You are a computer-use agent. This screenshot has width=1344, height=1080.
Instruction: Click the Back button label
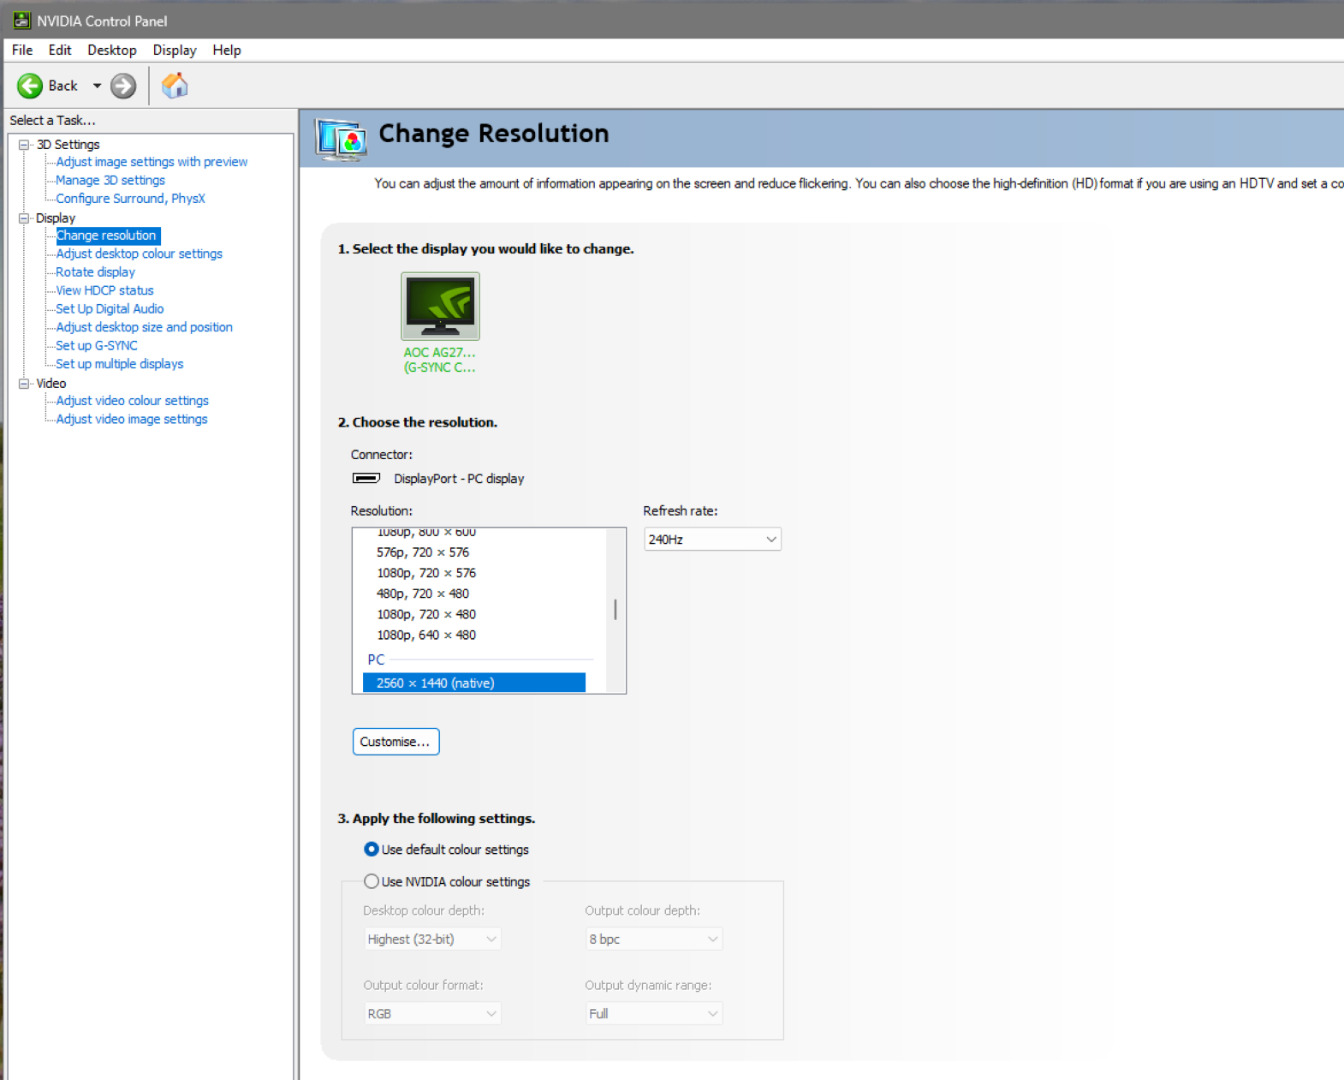[x=63, y=86]
